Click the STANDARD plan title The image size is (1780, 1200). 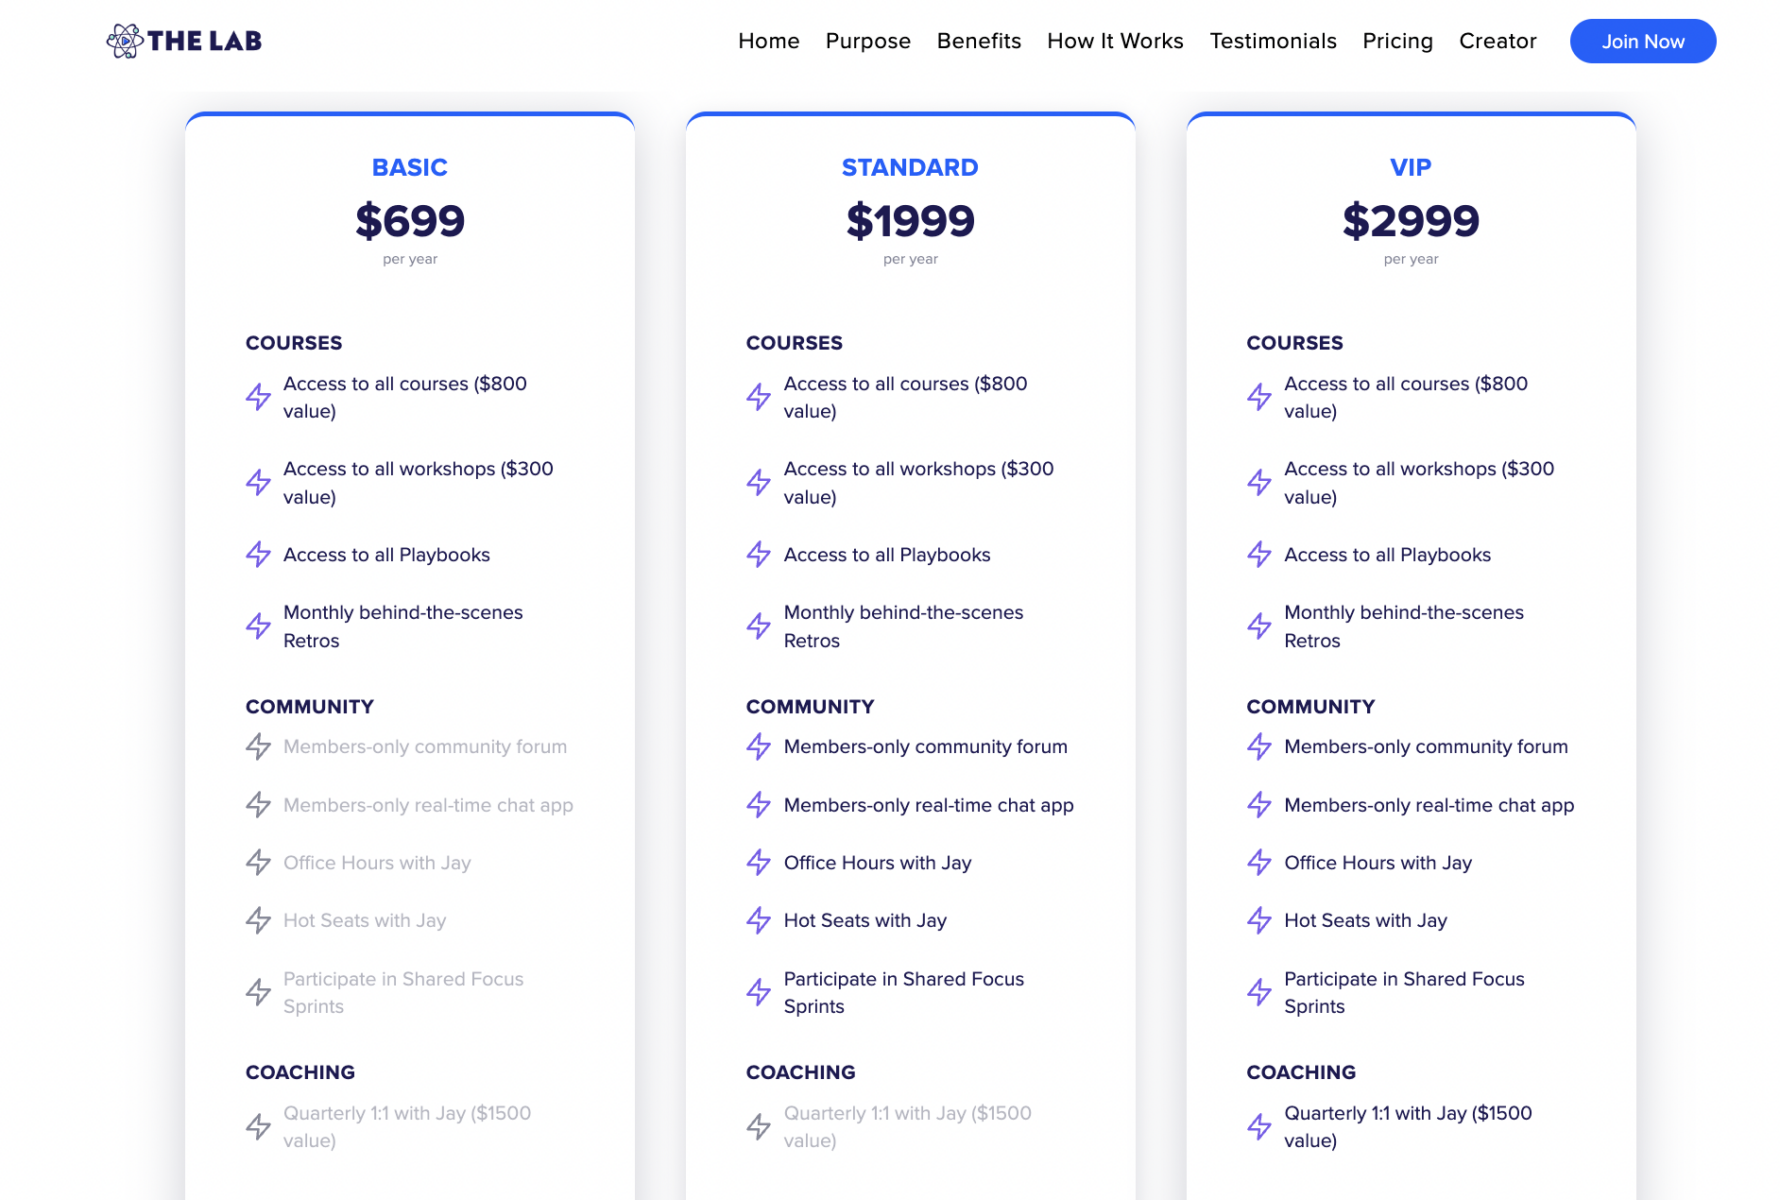909,167
